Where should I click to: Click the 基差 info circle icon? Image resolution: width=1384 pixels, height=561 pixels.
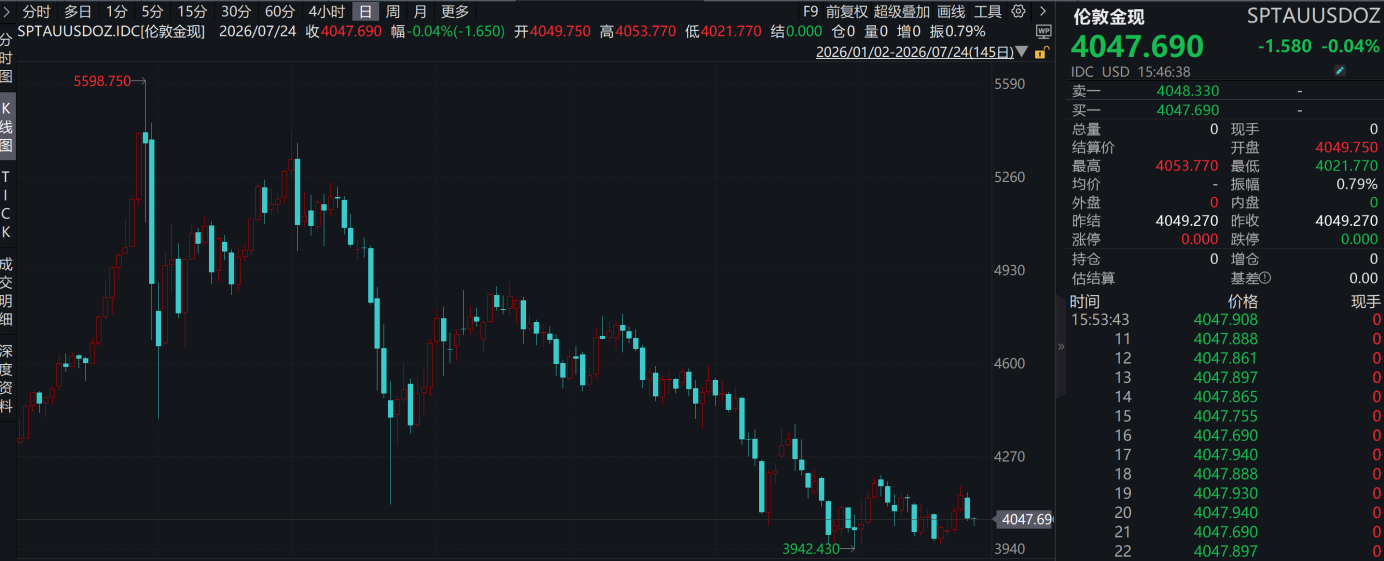pyautogui.click(x=1265, y=278)
